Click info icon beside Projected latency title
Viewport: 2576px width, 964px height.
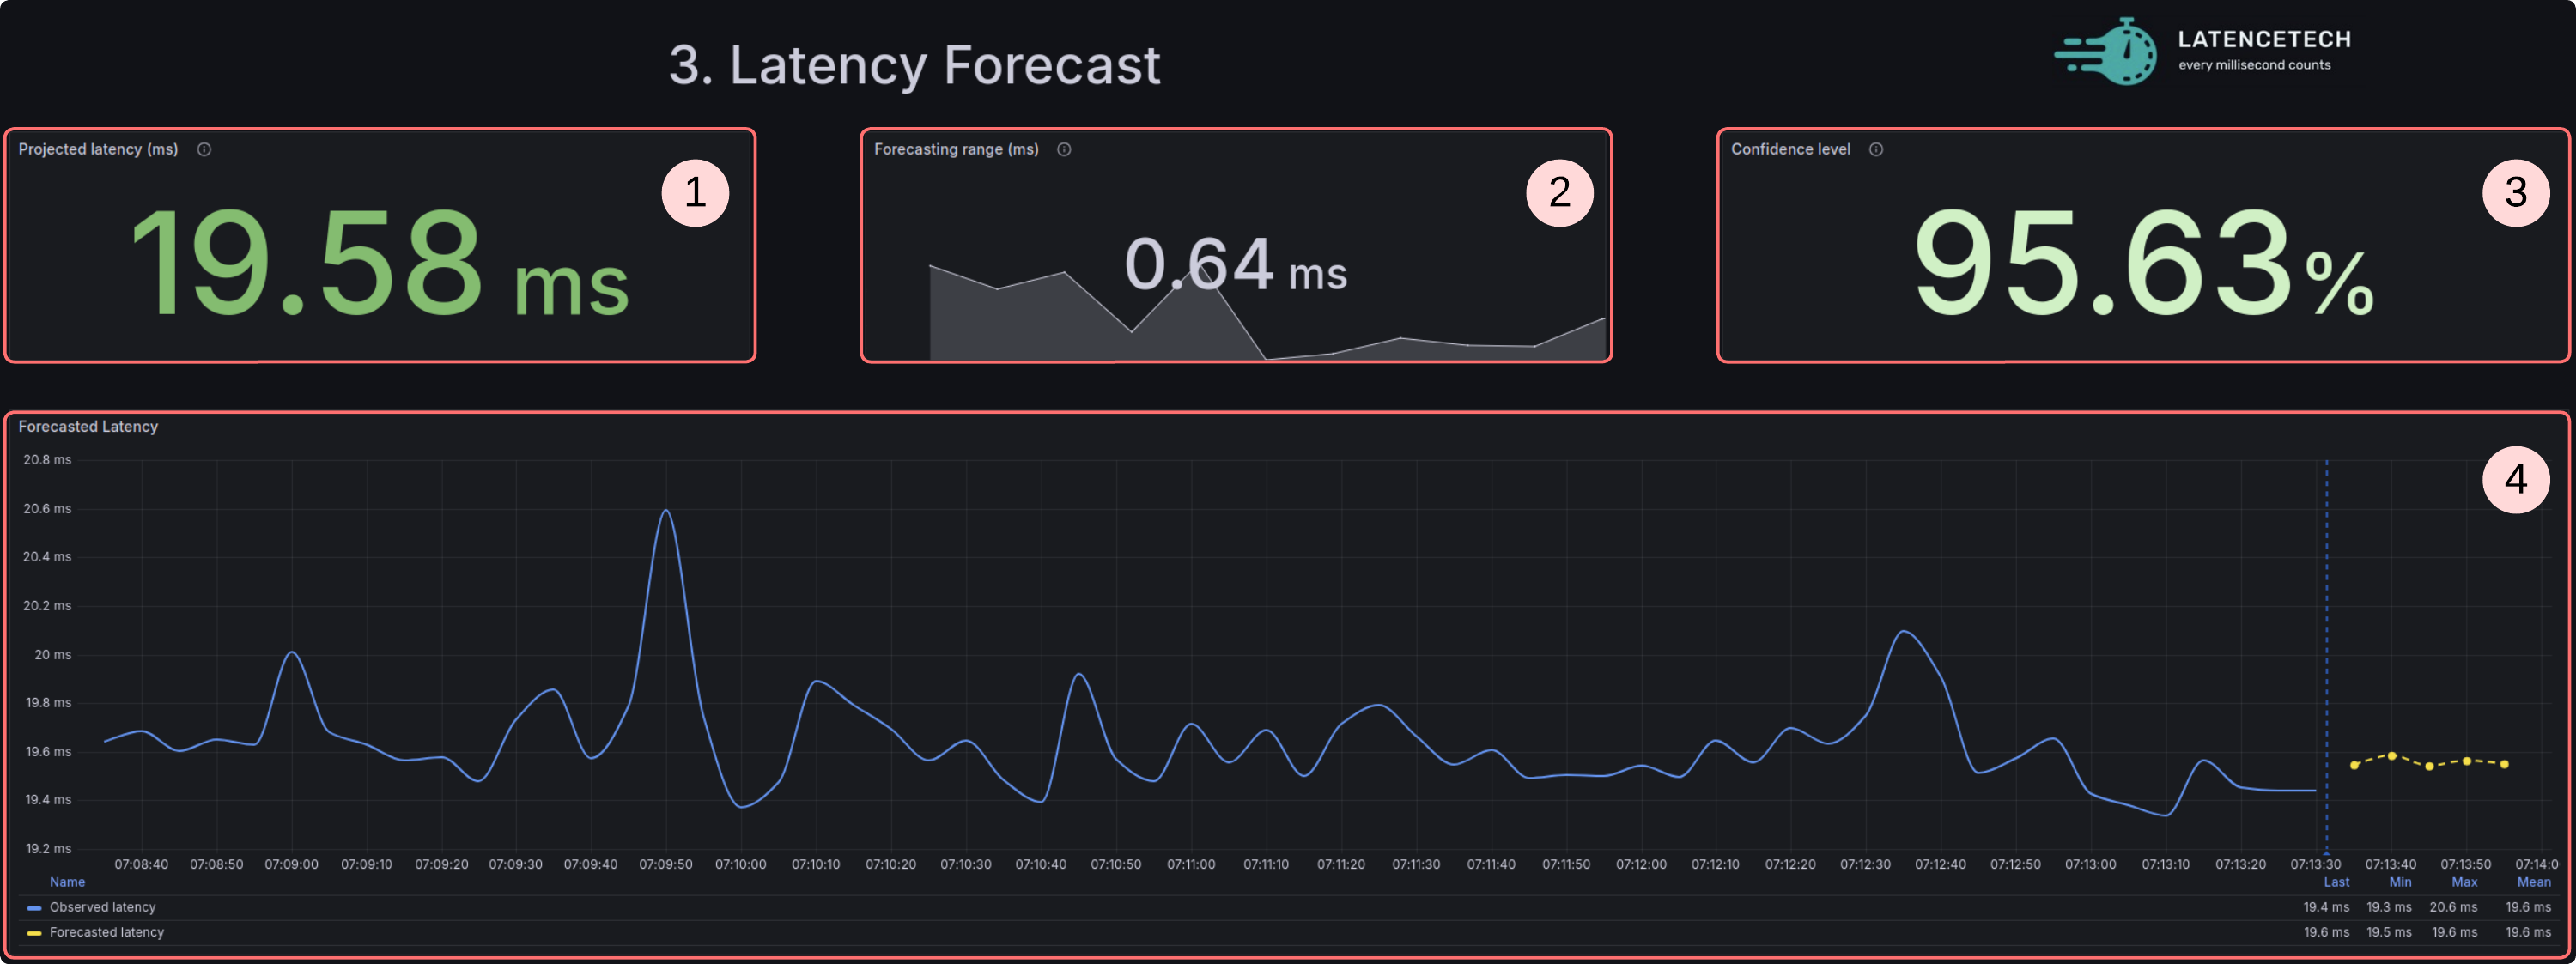(204, 149)
